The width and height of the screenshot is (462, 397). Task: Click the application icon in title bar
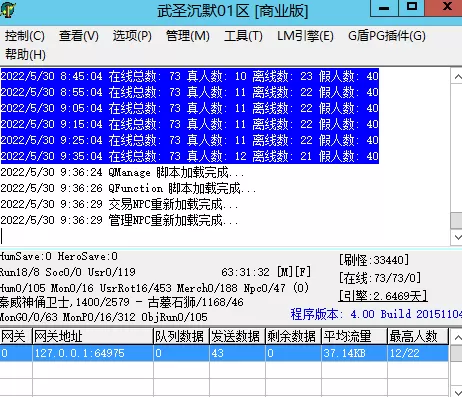7,10
